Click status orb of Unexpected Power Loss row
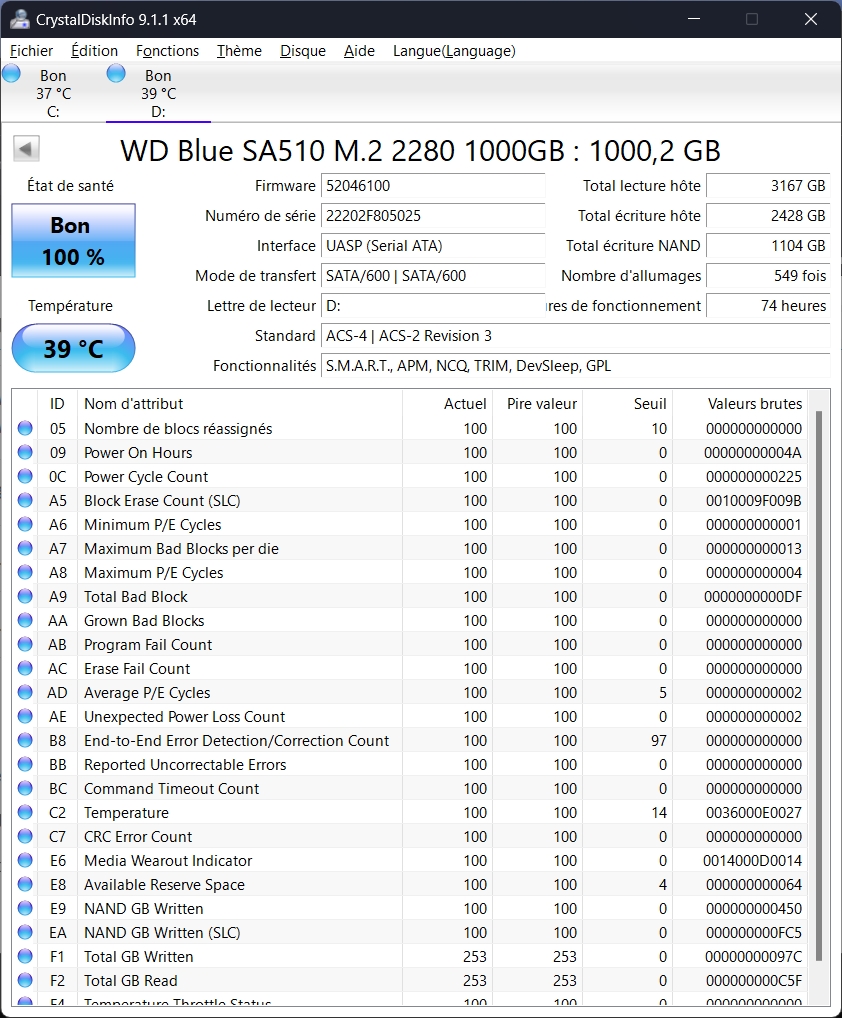This screenshot has width=842, height=1018. point(25,717)
